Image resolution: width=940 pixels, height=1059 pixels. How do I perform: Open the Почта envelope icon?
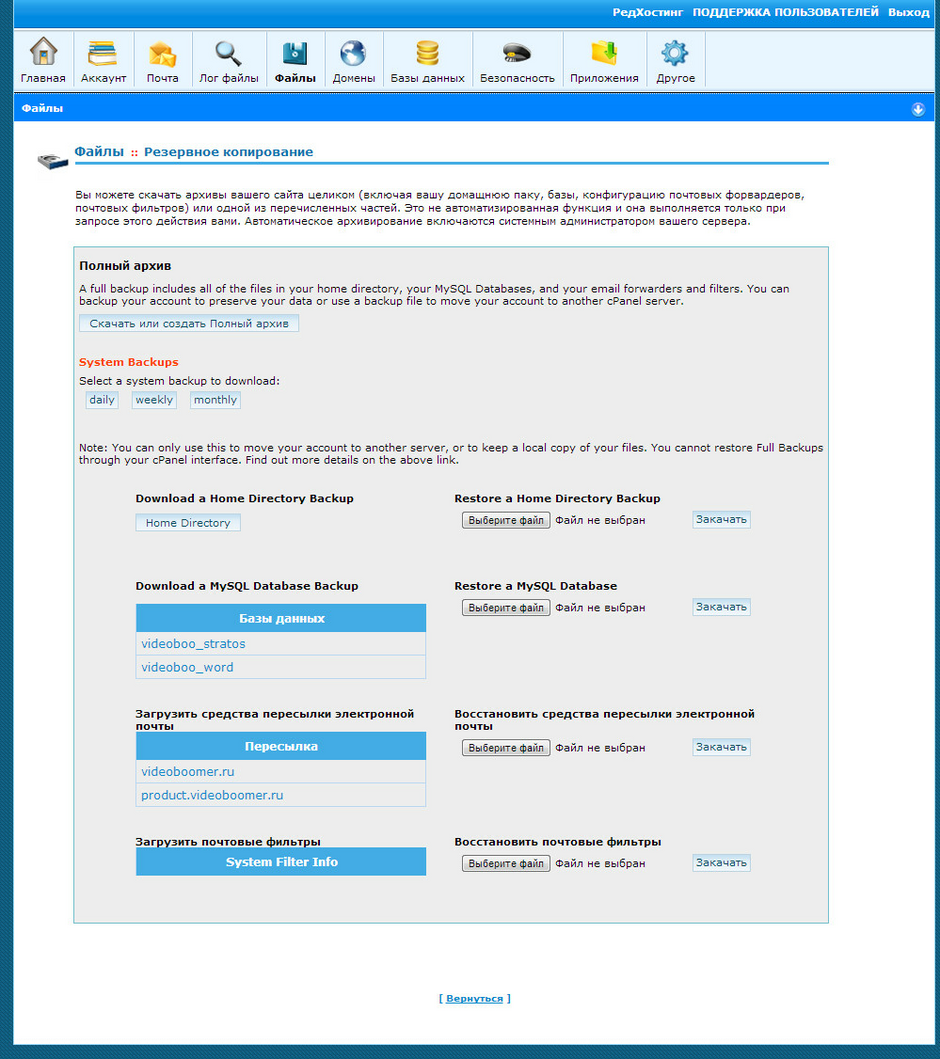tap(163, 53)
